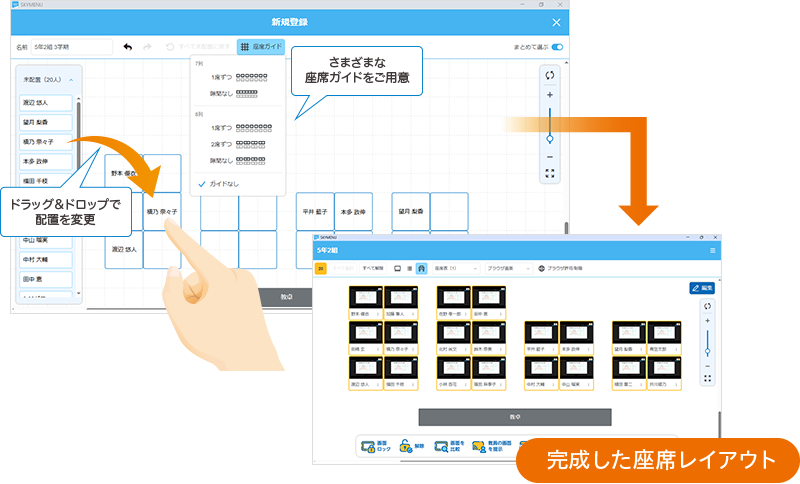Click 田中 恵 in unplaced list
The width and height of the screenshot is (800, 484).
pyautogui.click(x=46, y=279)
